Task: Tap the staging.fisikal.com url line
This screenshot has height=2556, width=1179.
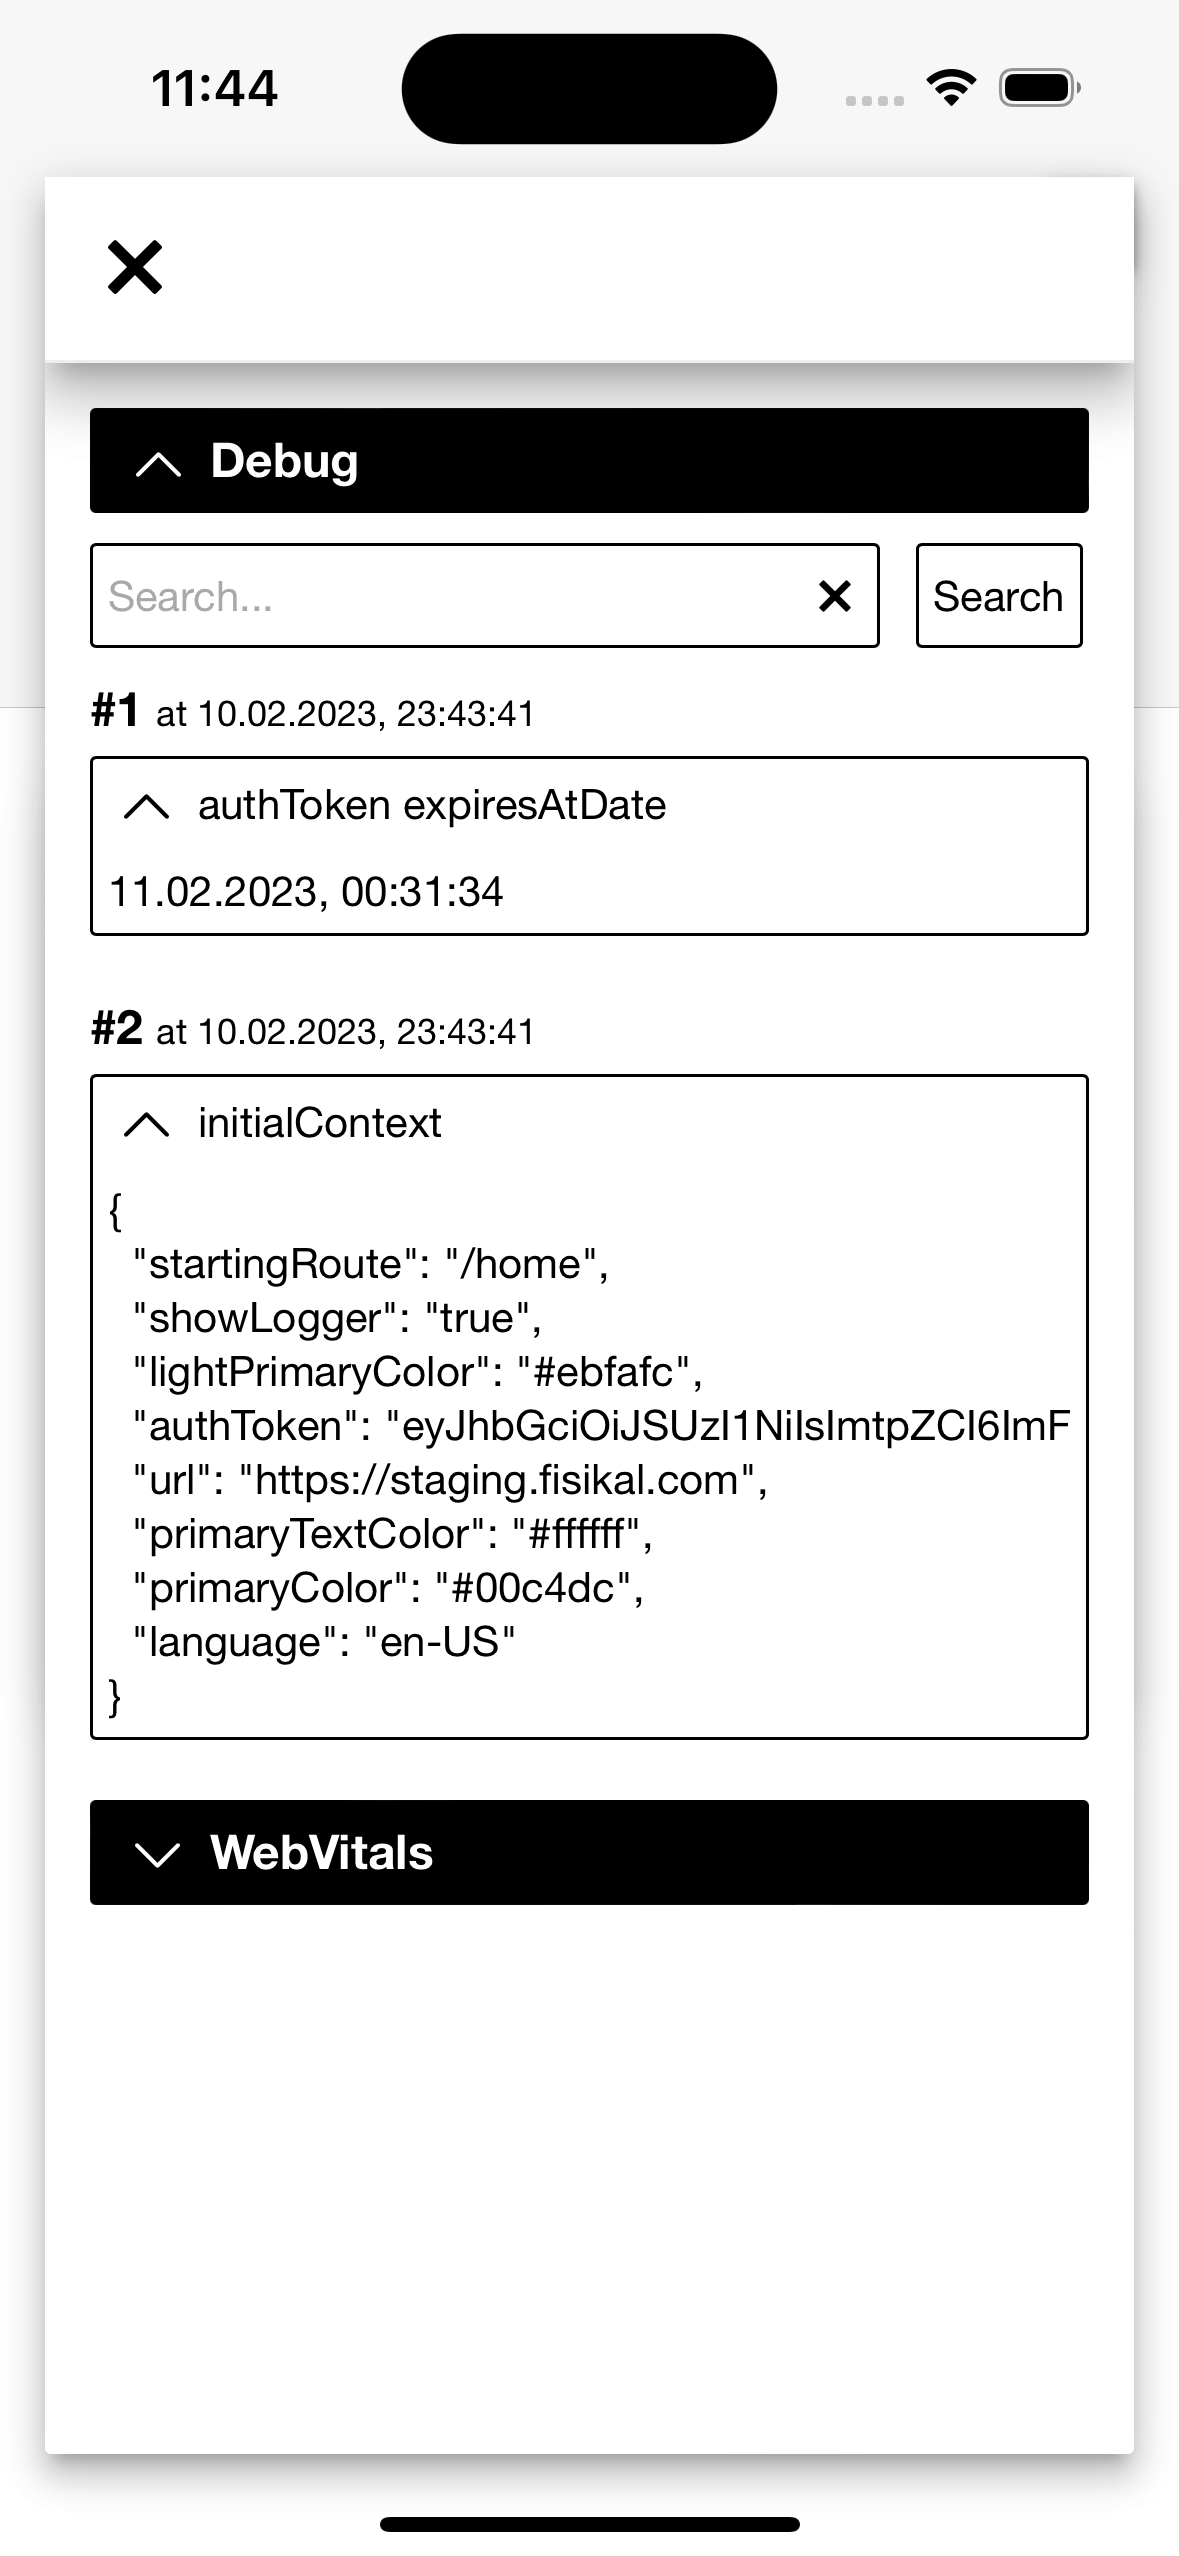Action: pyautogui.click(x=450, y=1480)
